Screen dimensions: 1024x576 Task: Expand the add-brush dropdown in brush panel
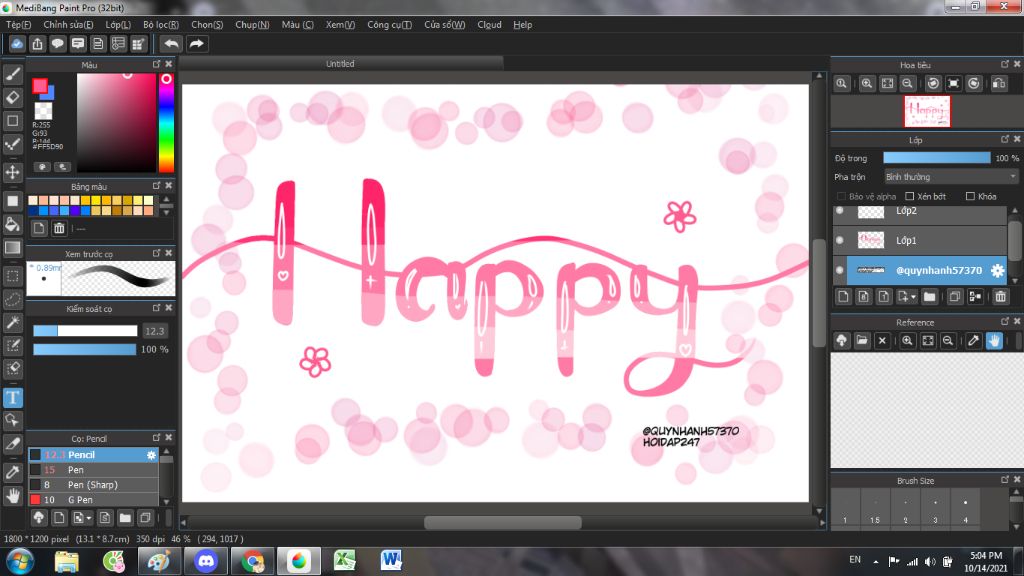pyautogui.click(x=89, y=518)
